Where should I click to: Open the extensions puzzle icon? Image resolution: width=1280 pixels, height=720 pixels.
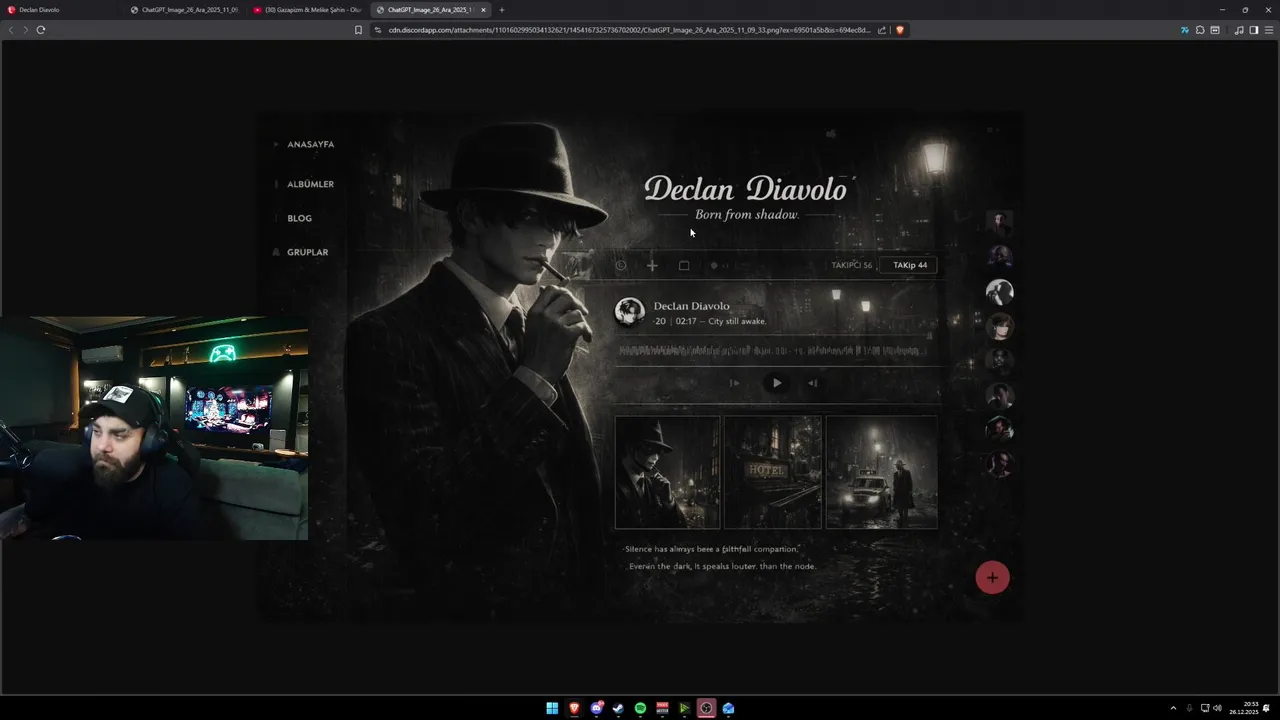(1200, 30)
